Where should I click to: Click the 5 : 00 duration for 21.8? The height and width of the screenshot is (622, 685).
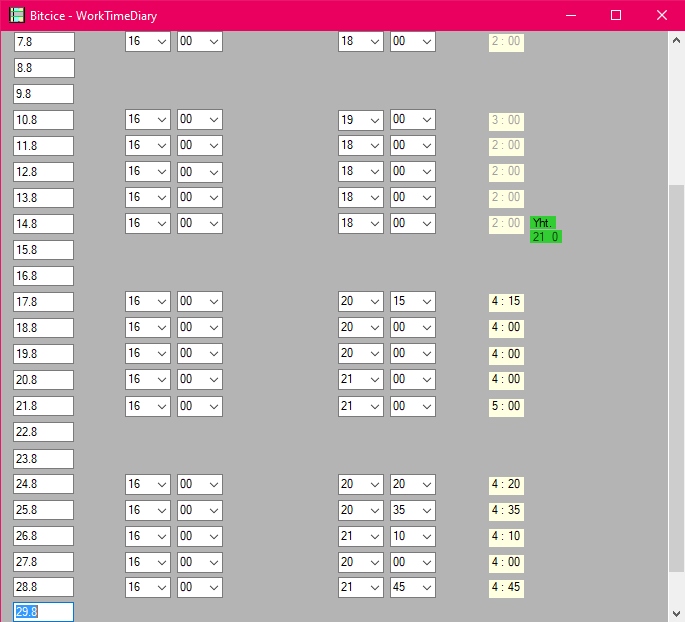pos(506,406)
